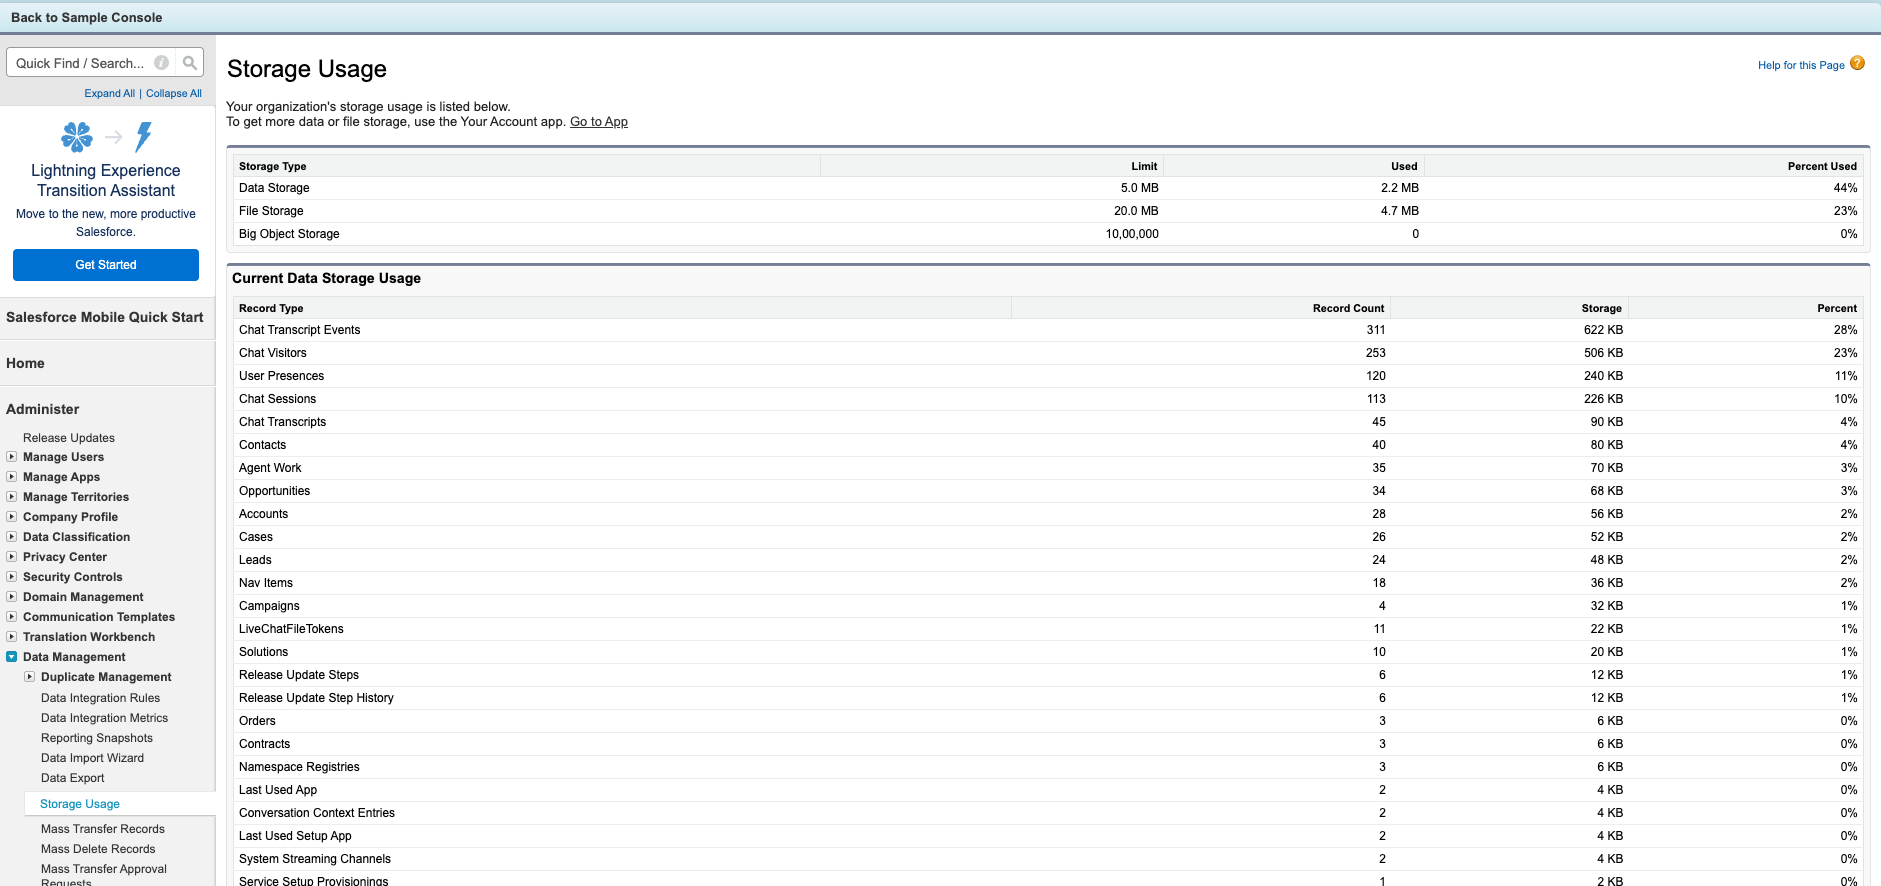Click the Big Object Storage row label

[x=289, y=234]
